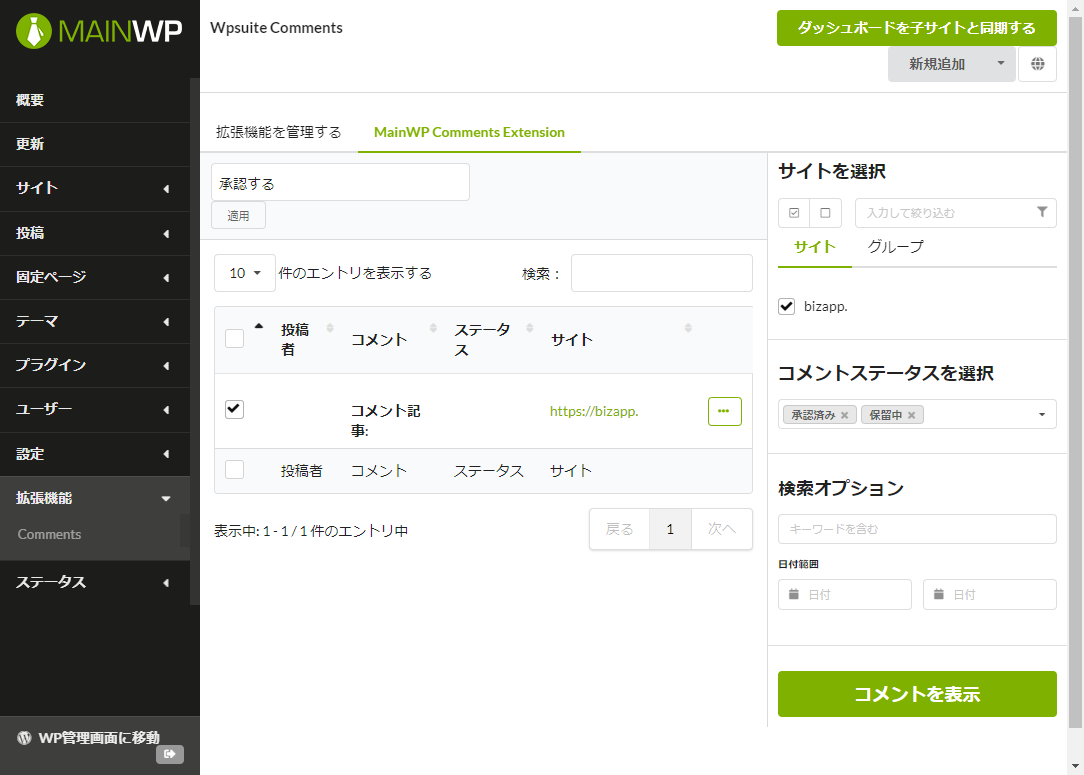Open the 承認する bulk action dropdown
Viewport: 1084px width, 775px height.
[x=340, y=183]
